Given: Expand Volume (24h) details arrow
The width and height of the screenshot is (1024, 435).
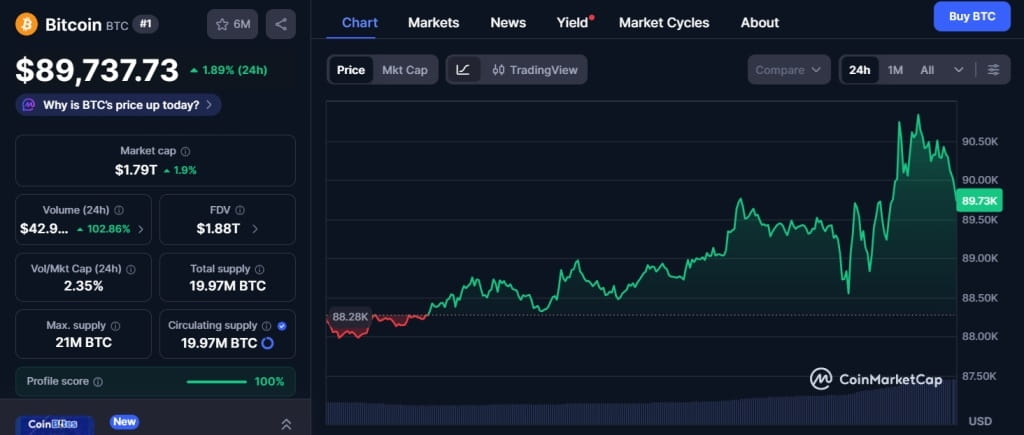Looking at the screenshot, I should click(141, 229).
